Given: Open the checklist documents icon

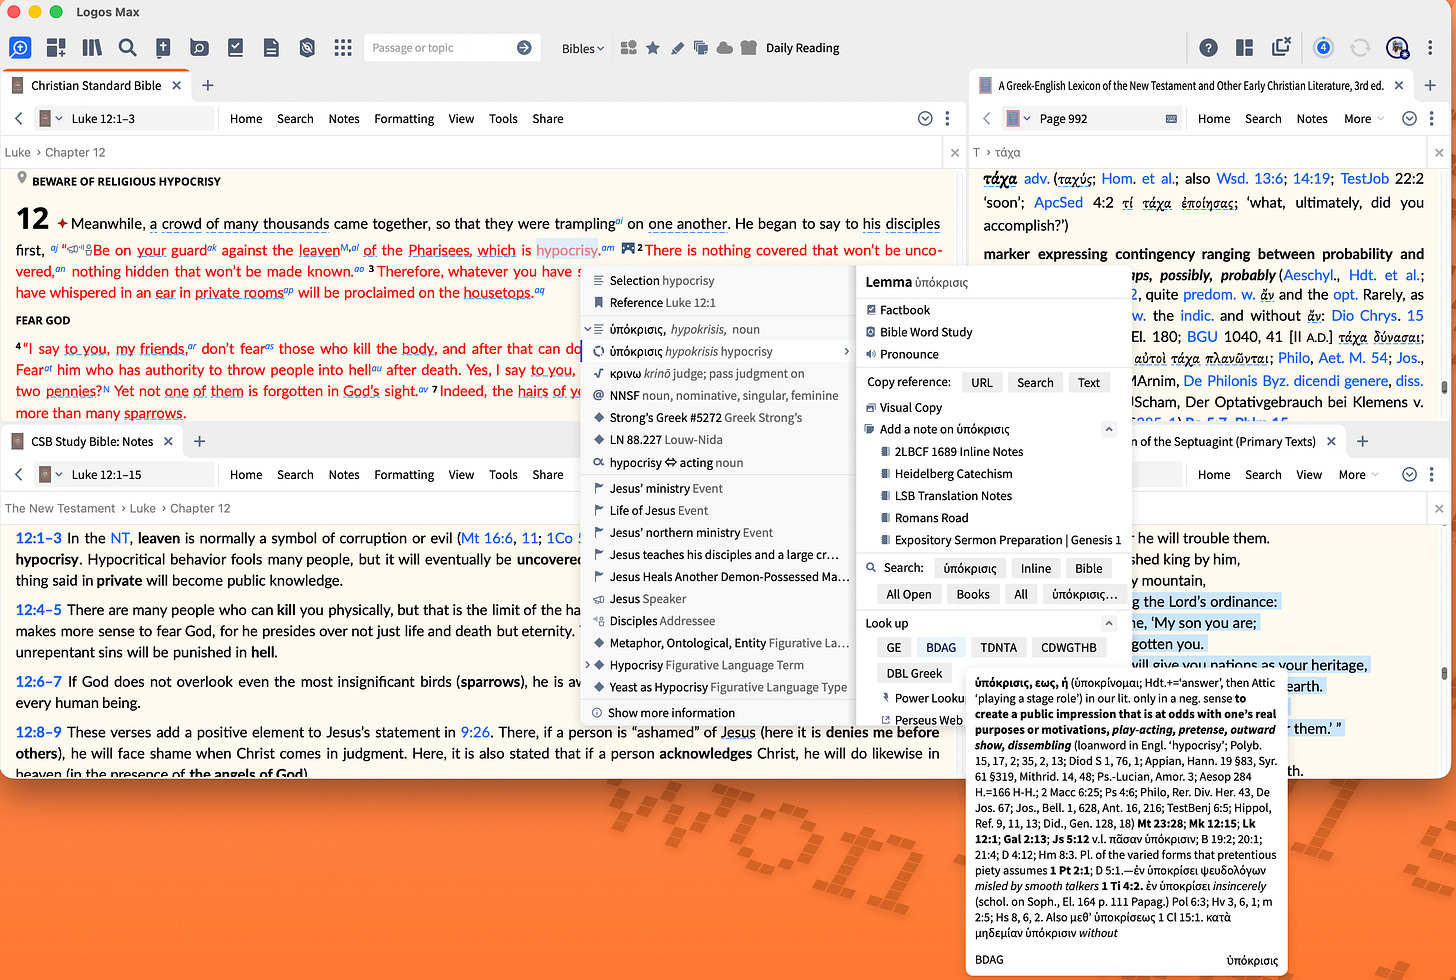Looking at the screenshot, I should 235,47.
